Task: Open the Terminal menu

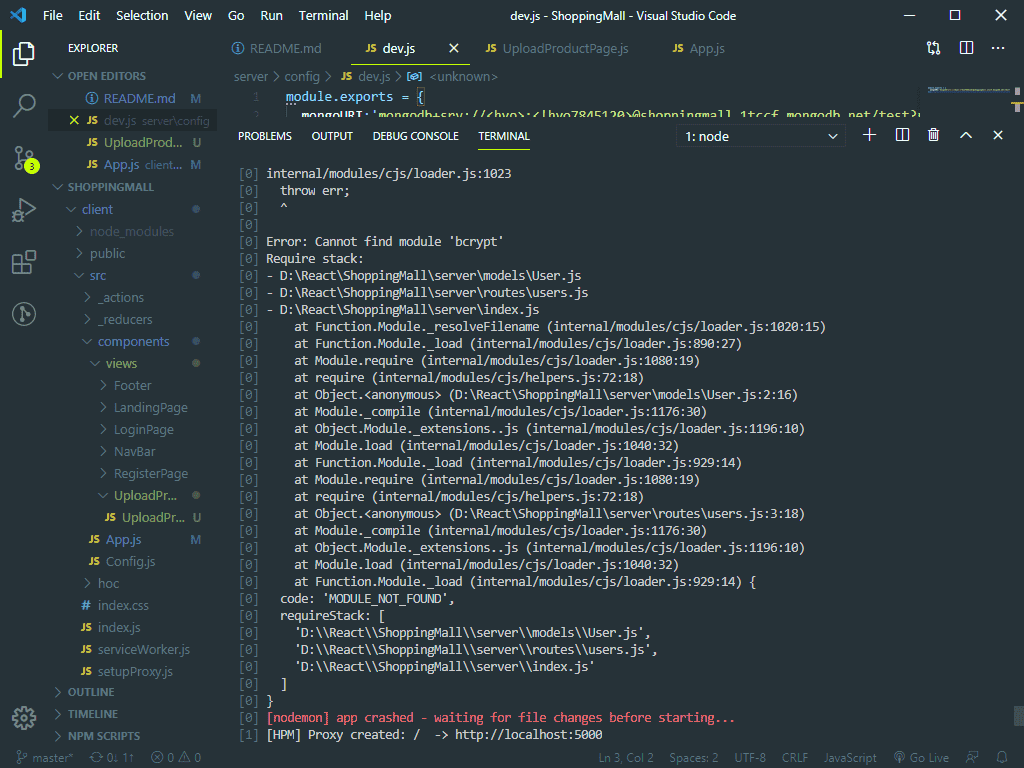Action: point(323,16)
